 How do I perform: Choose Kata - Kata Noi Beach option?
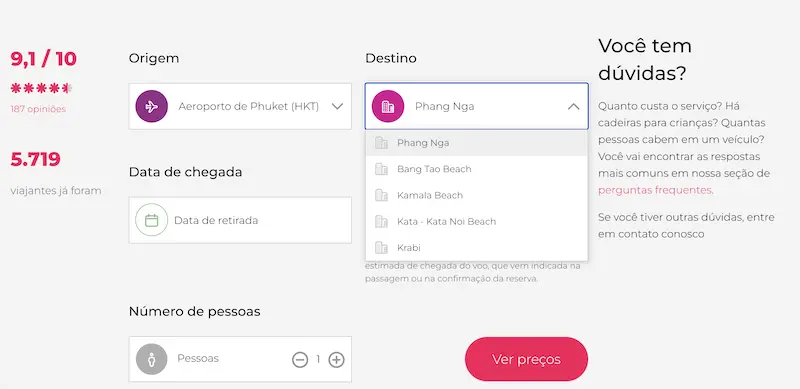[477, 222]
